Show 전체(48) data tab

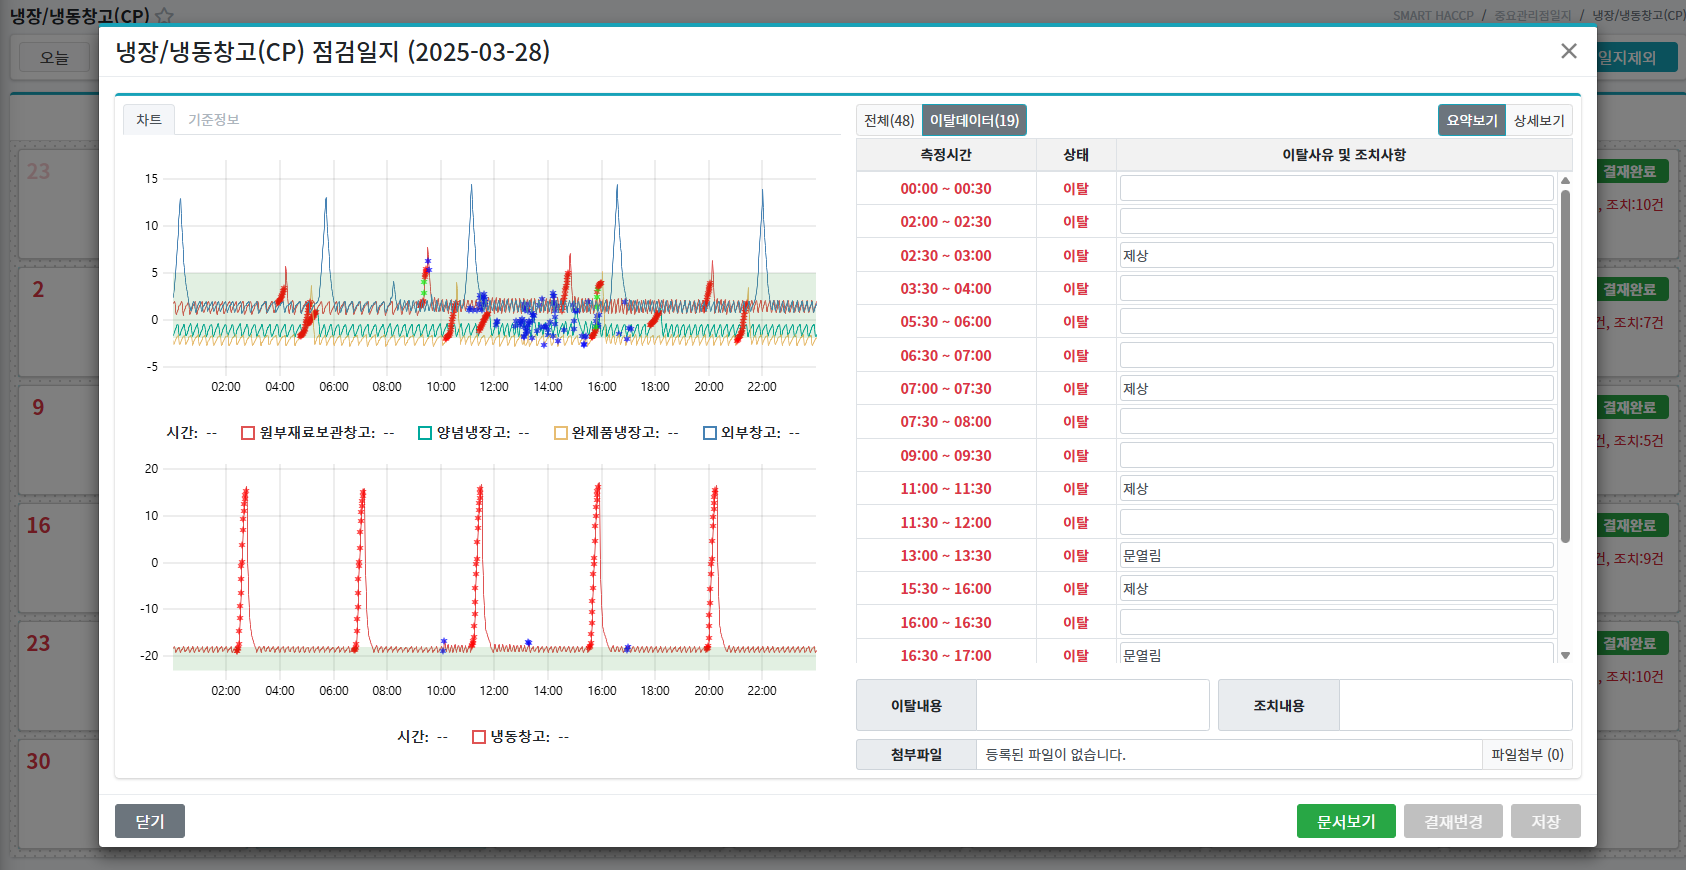tap(889, 120)
